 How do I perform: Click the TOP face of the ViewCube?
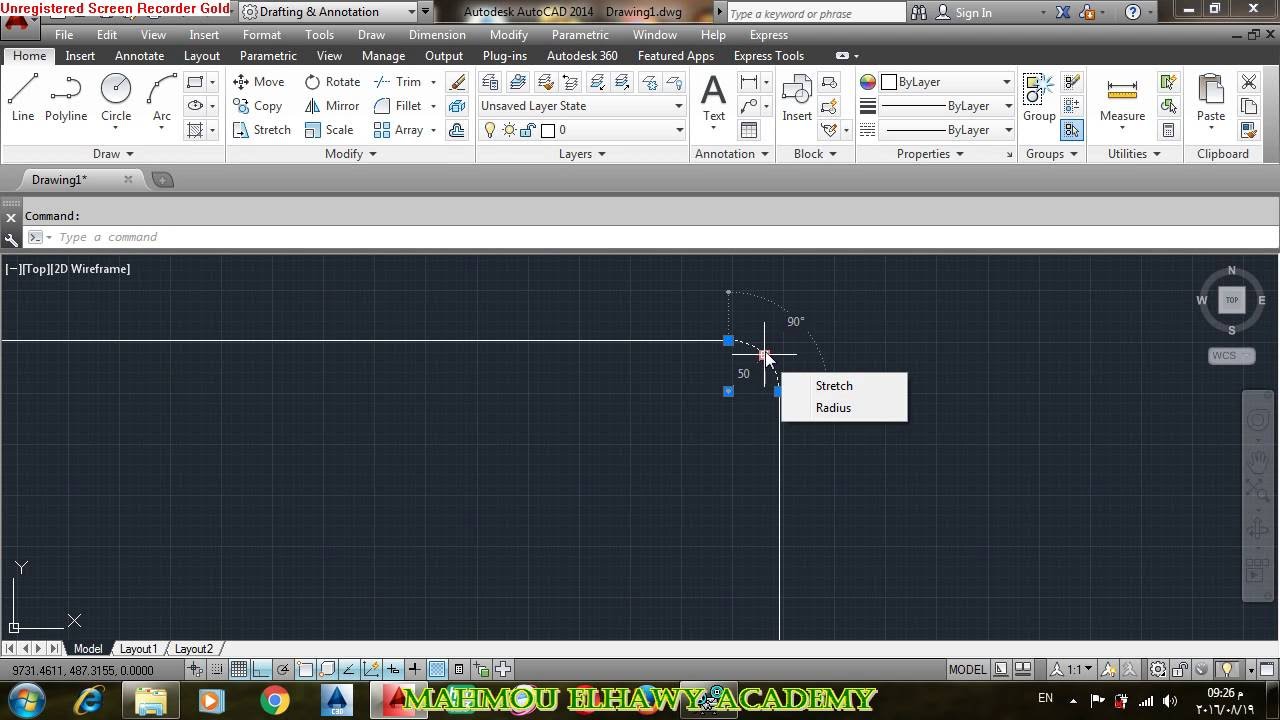1232,300
